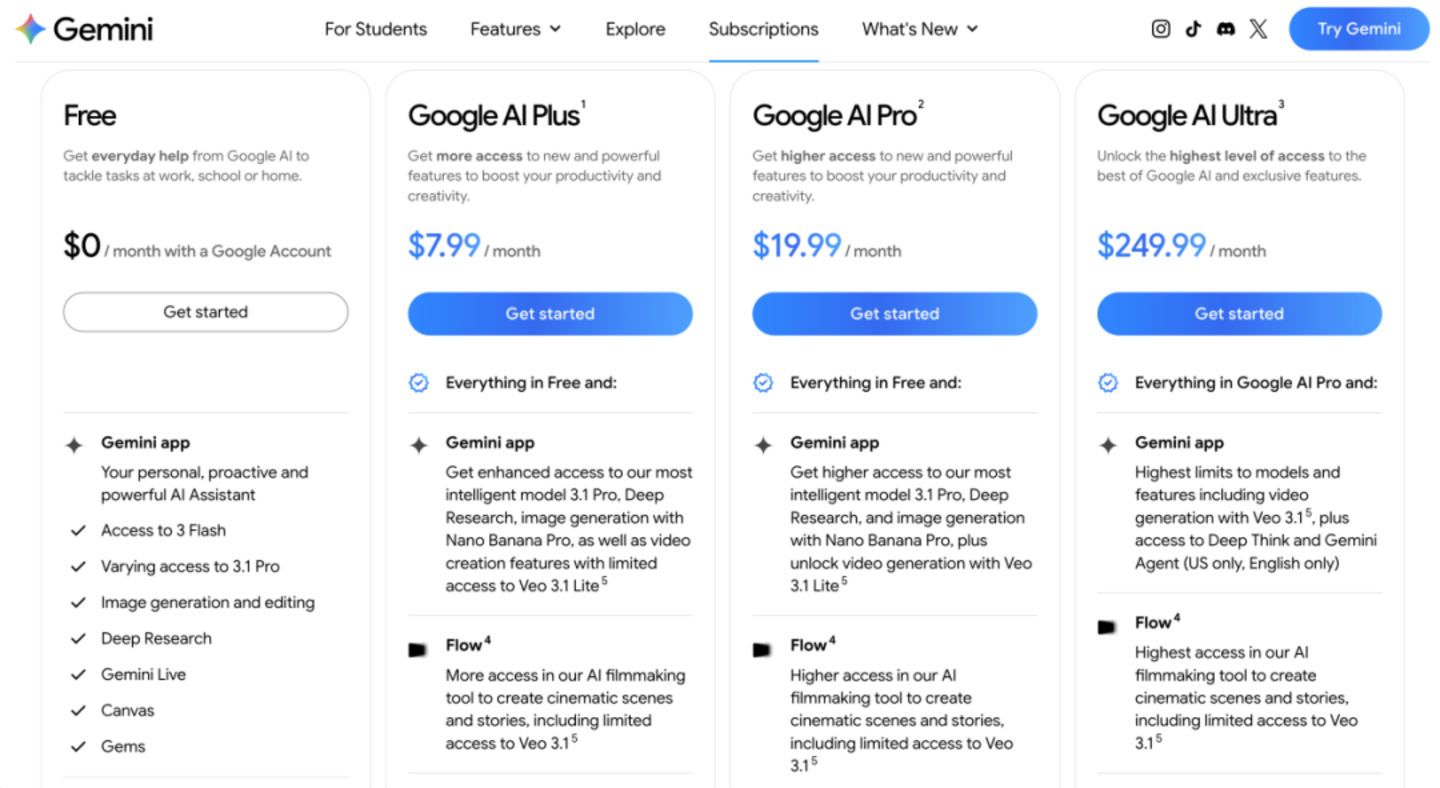Go to the Explore nav item
The image size is (1440, 788).
635,29
